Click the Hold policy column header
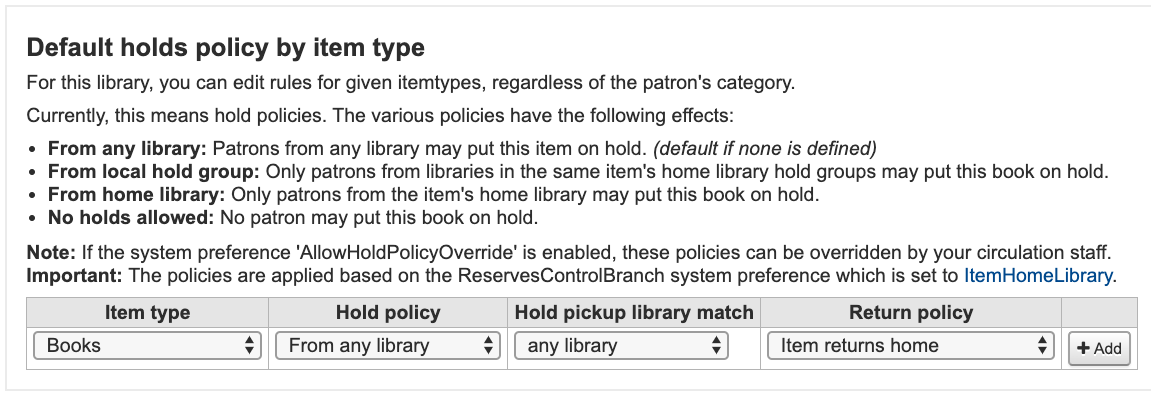The width and height of the screenshot is (1151, 399). (x=388, y=313)
